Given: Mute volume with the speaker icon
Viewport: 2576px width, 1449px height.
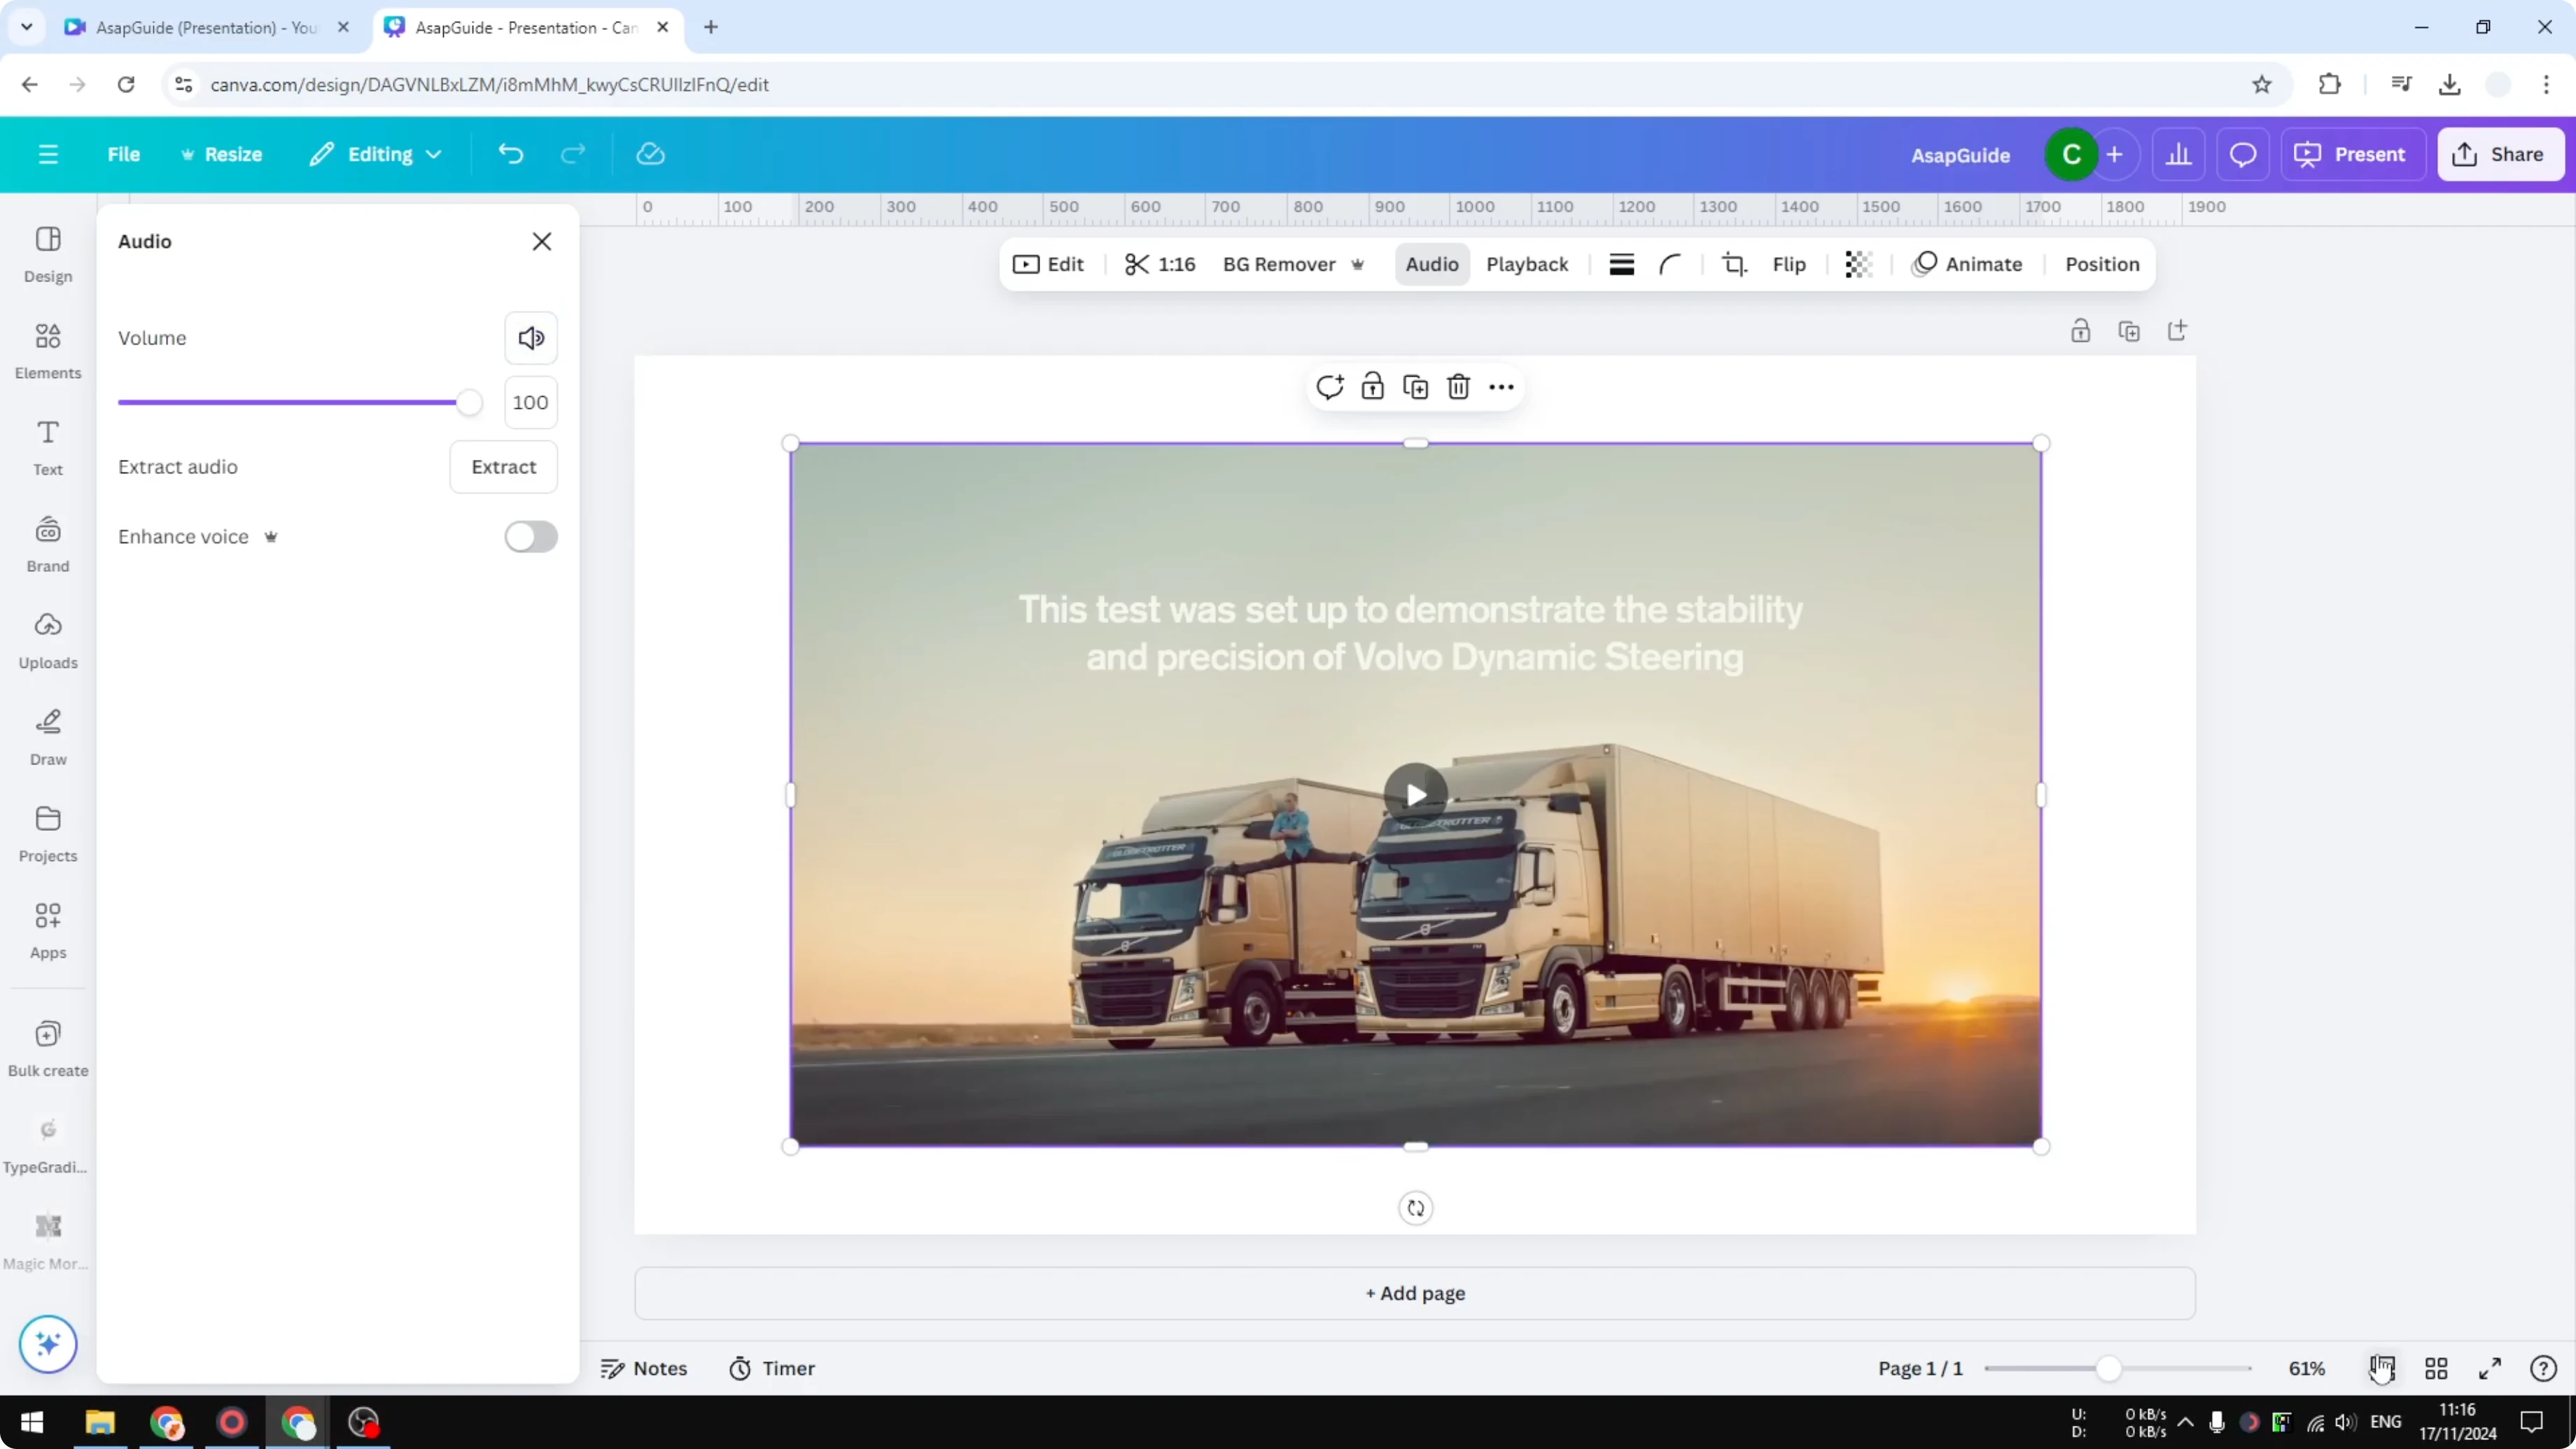Looking at the screenshot, I should click(x=531, y=338).
